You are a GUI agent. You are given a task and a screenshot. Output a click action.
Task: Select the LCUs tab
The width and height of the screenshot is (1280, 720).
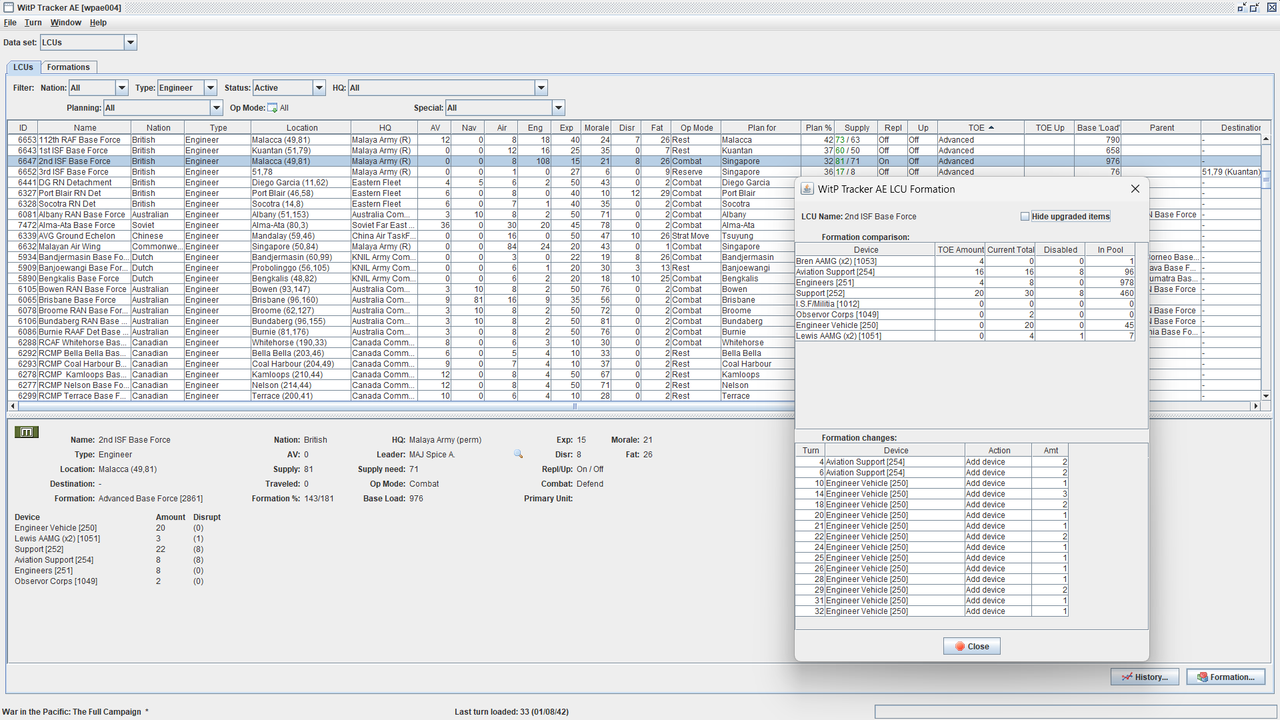pos(23,67)
